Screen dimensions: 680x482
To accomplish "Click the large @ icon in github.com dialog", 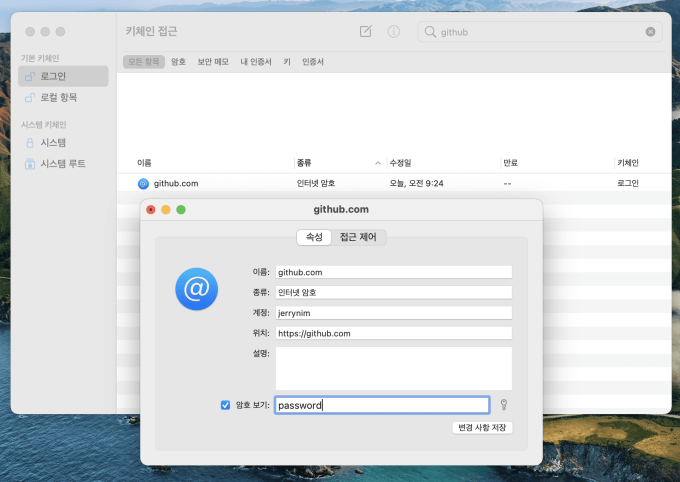I will [196, 289].
